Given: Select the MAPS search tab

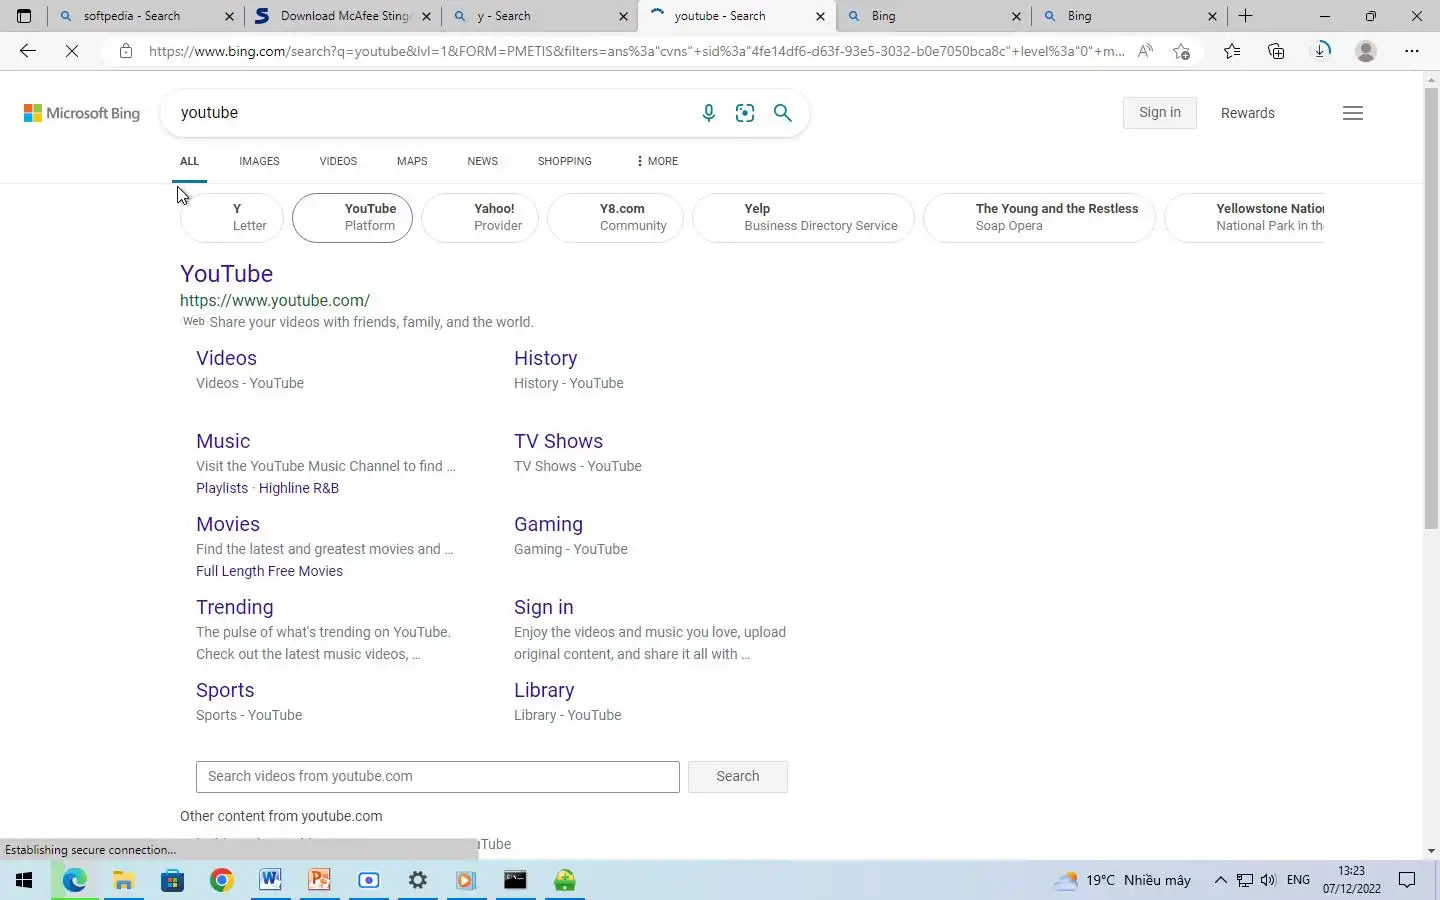Looking at the screenshot, I should coord(412,161).
